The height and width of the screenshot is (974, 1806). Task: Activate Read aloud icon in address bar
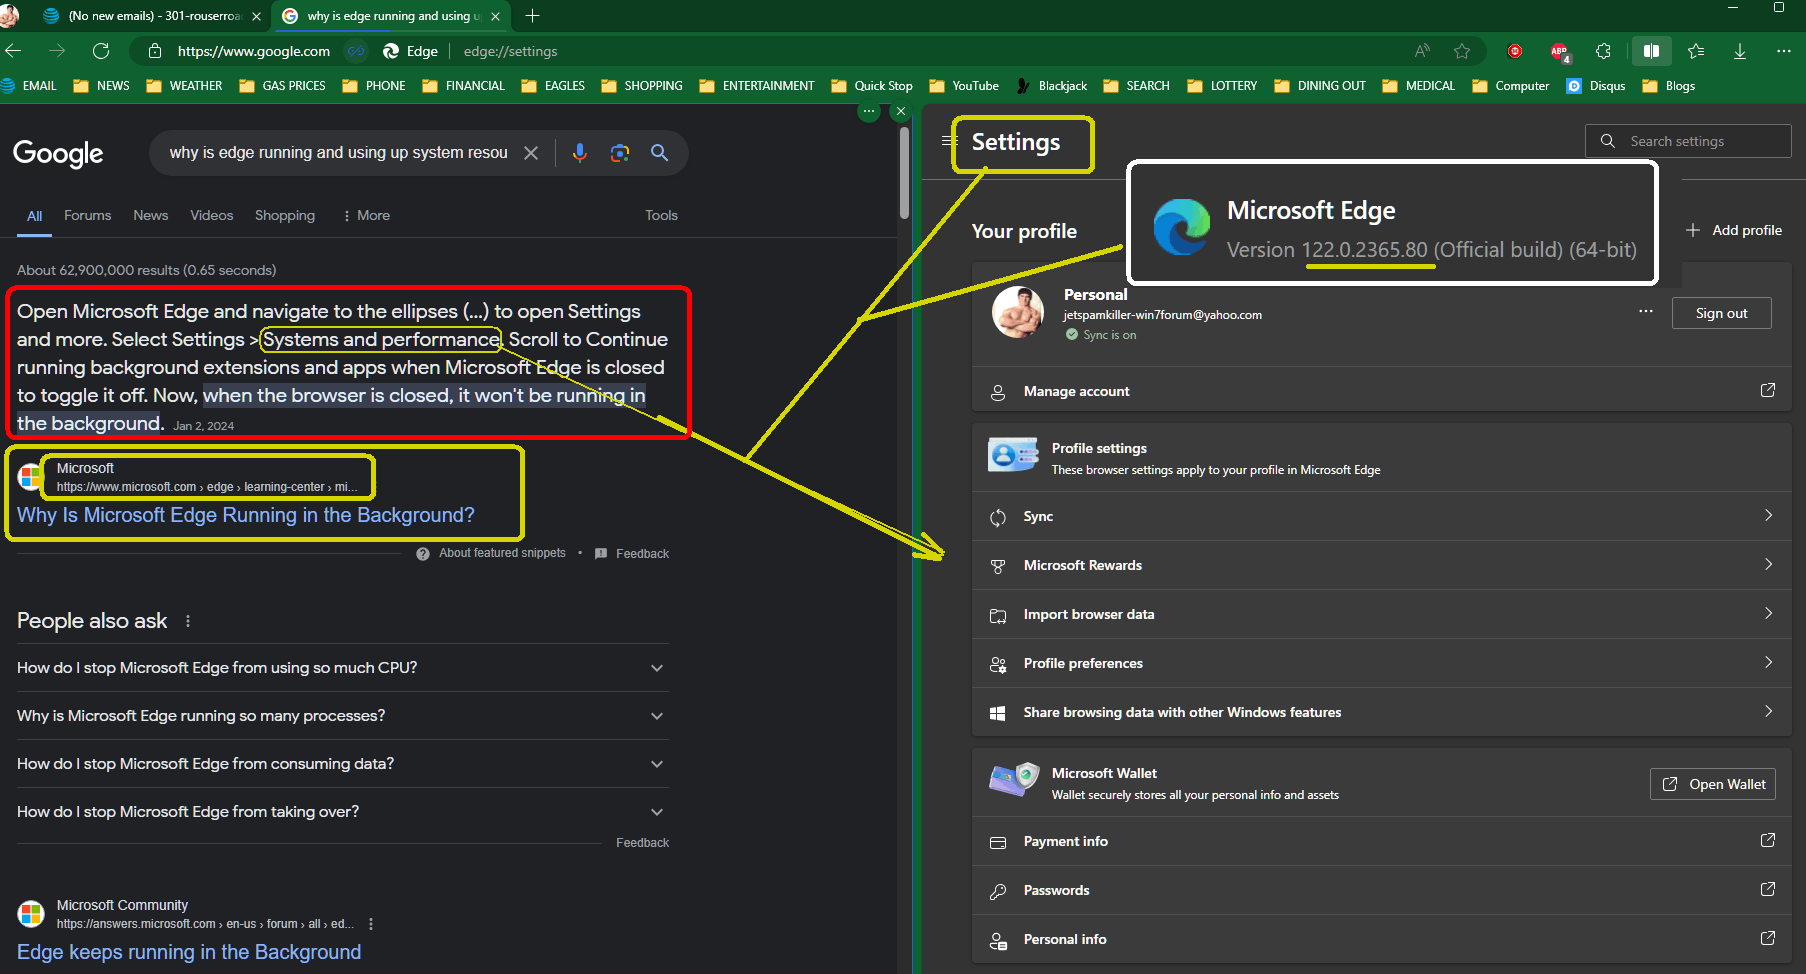(x=1422, y=51)
